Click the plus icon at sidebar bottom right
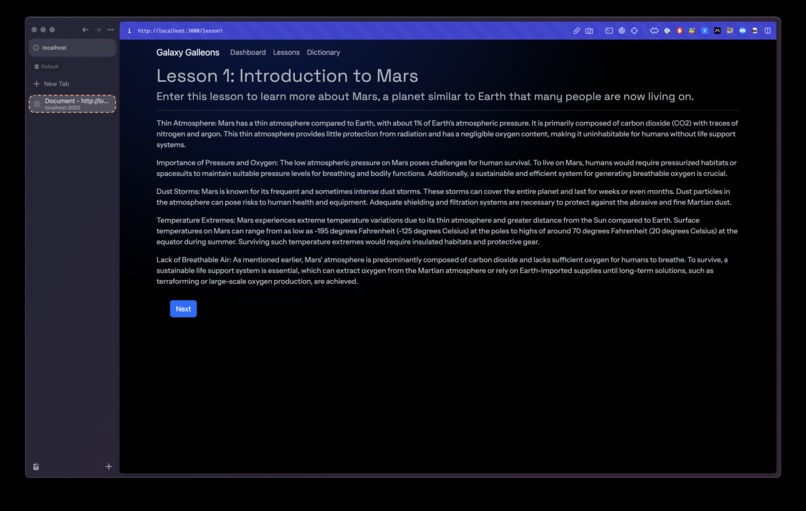 pyautogui.click(x=108, y=467)
